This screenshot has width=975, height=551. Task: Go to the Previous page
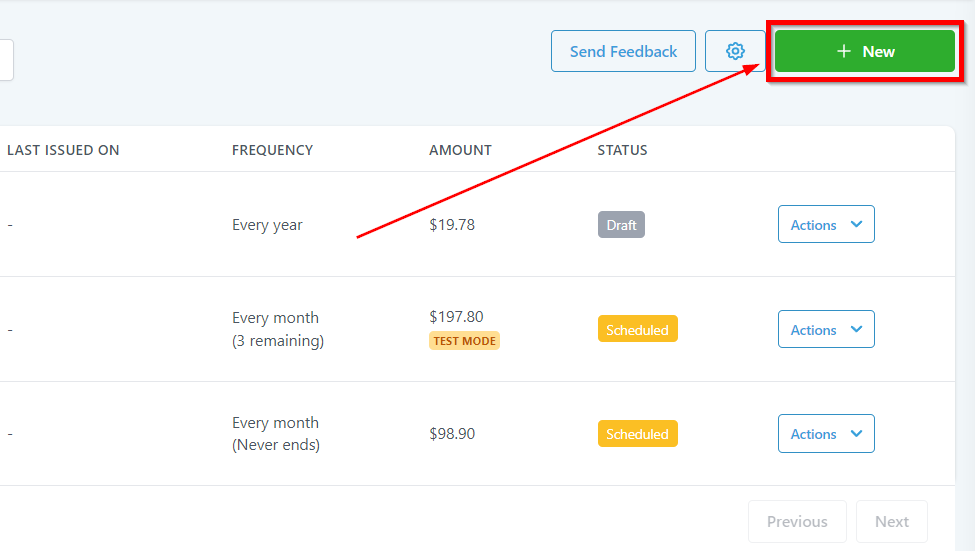[797, 521]
